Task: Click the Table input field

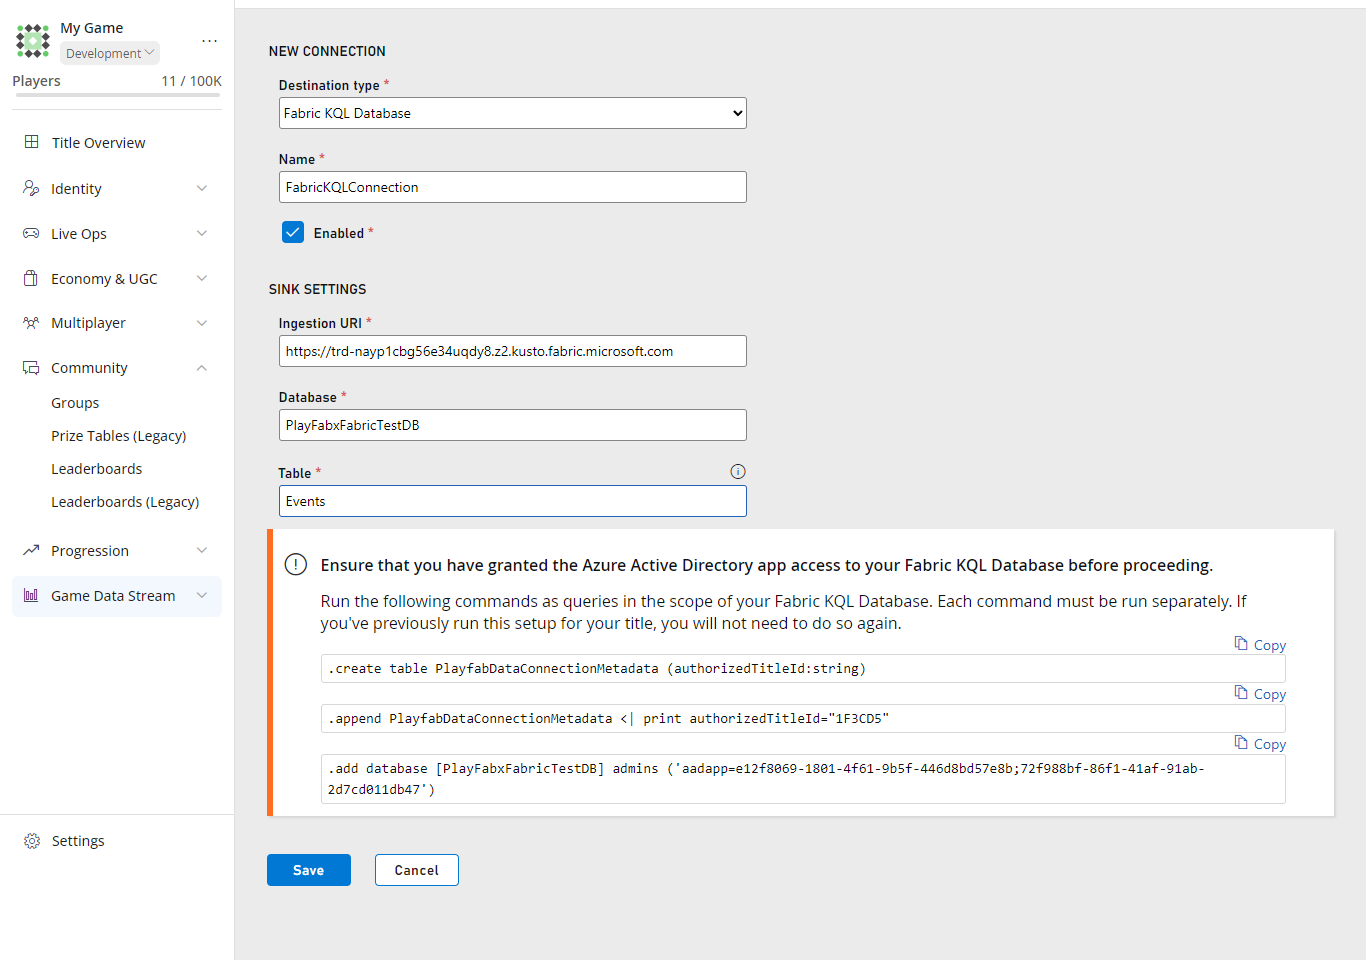Action: [513, 501]
